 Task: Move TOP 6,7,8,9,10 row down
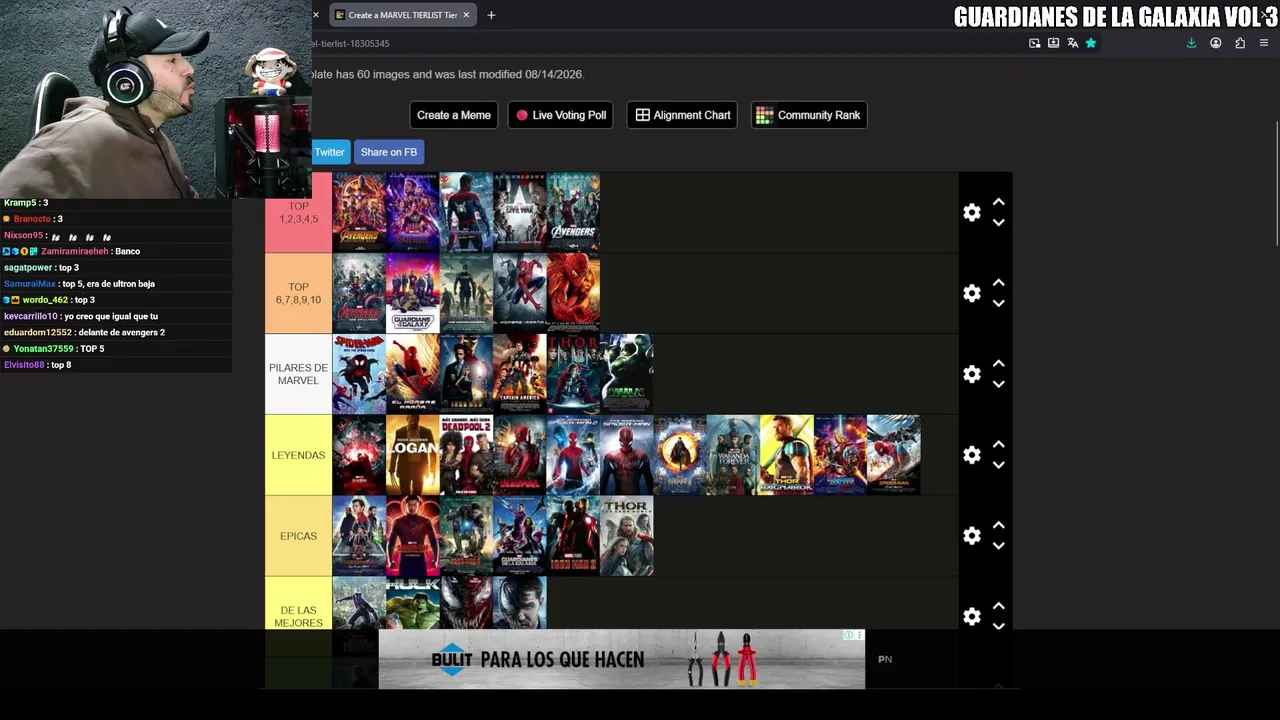point(998,304)
